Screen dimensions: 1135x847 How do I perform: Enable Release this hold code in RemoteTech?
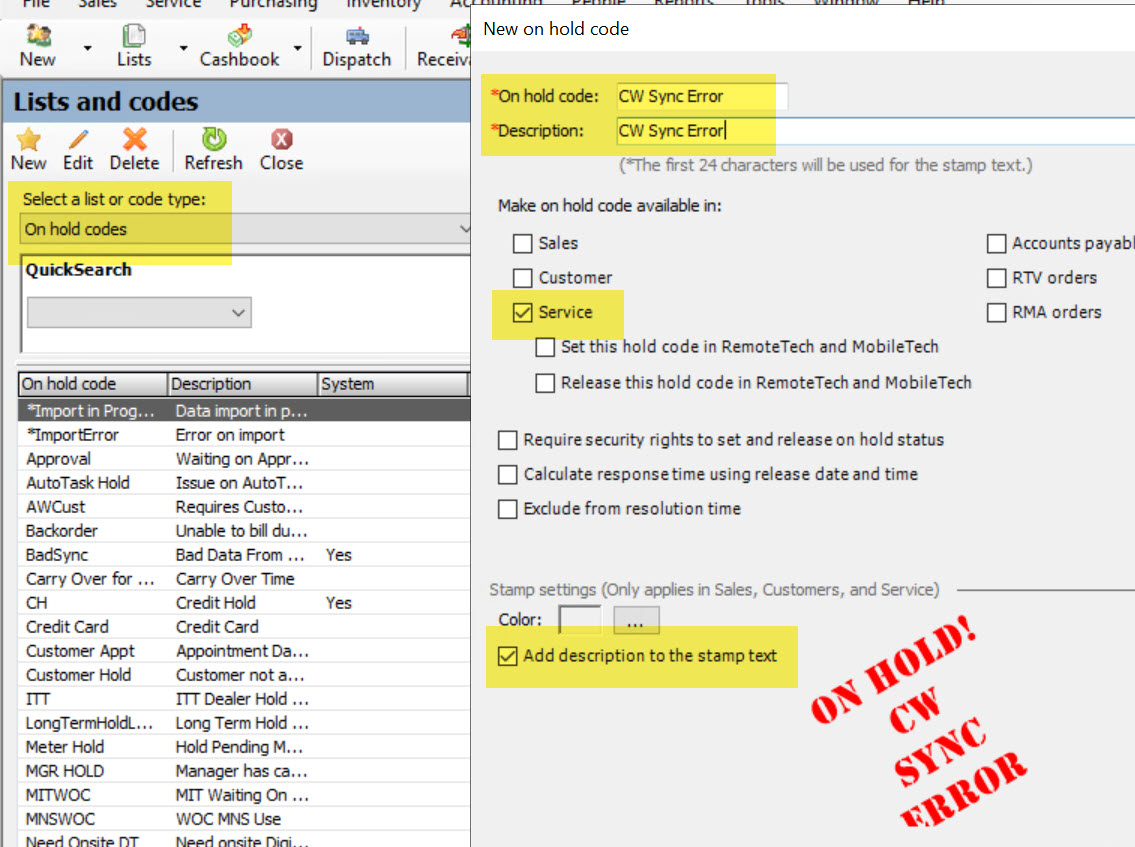coord(545,382)
